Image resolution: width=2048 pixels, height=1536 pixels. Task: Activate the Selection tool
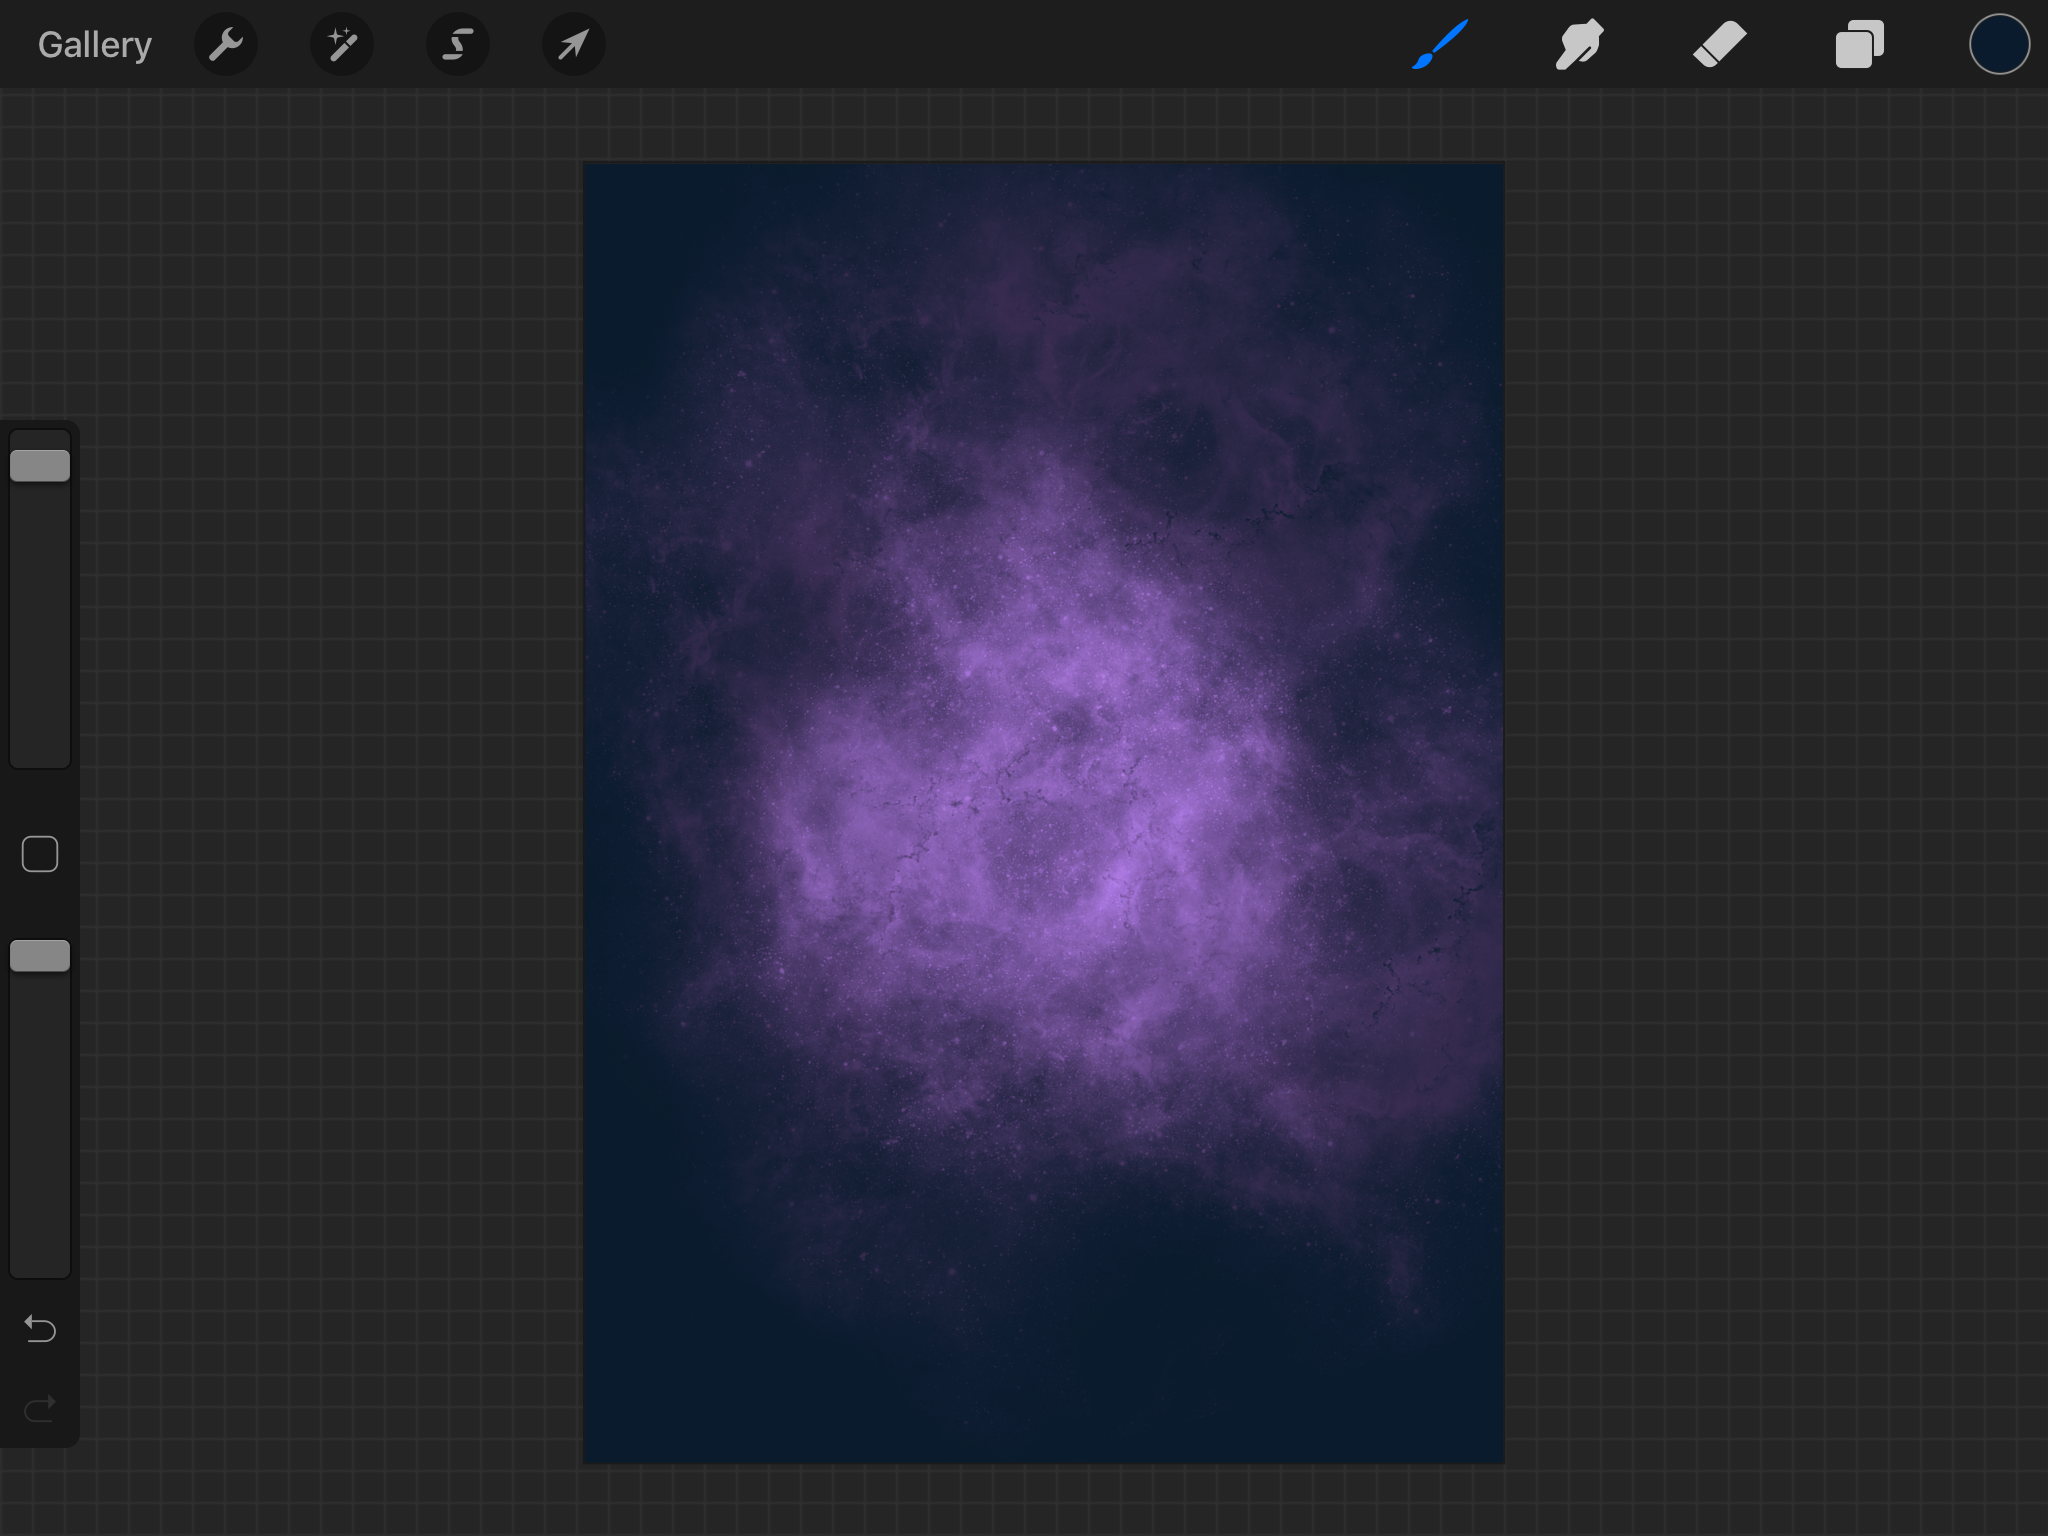[x=458, y=45]
